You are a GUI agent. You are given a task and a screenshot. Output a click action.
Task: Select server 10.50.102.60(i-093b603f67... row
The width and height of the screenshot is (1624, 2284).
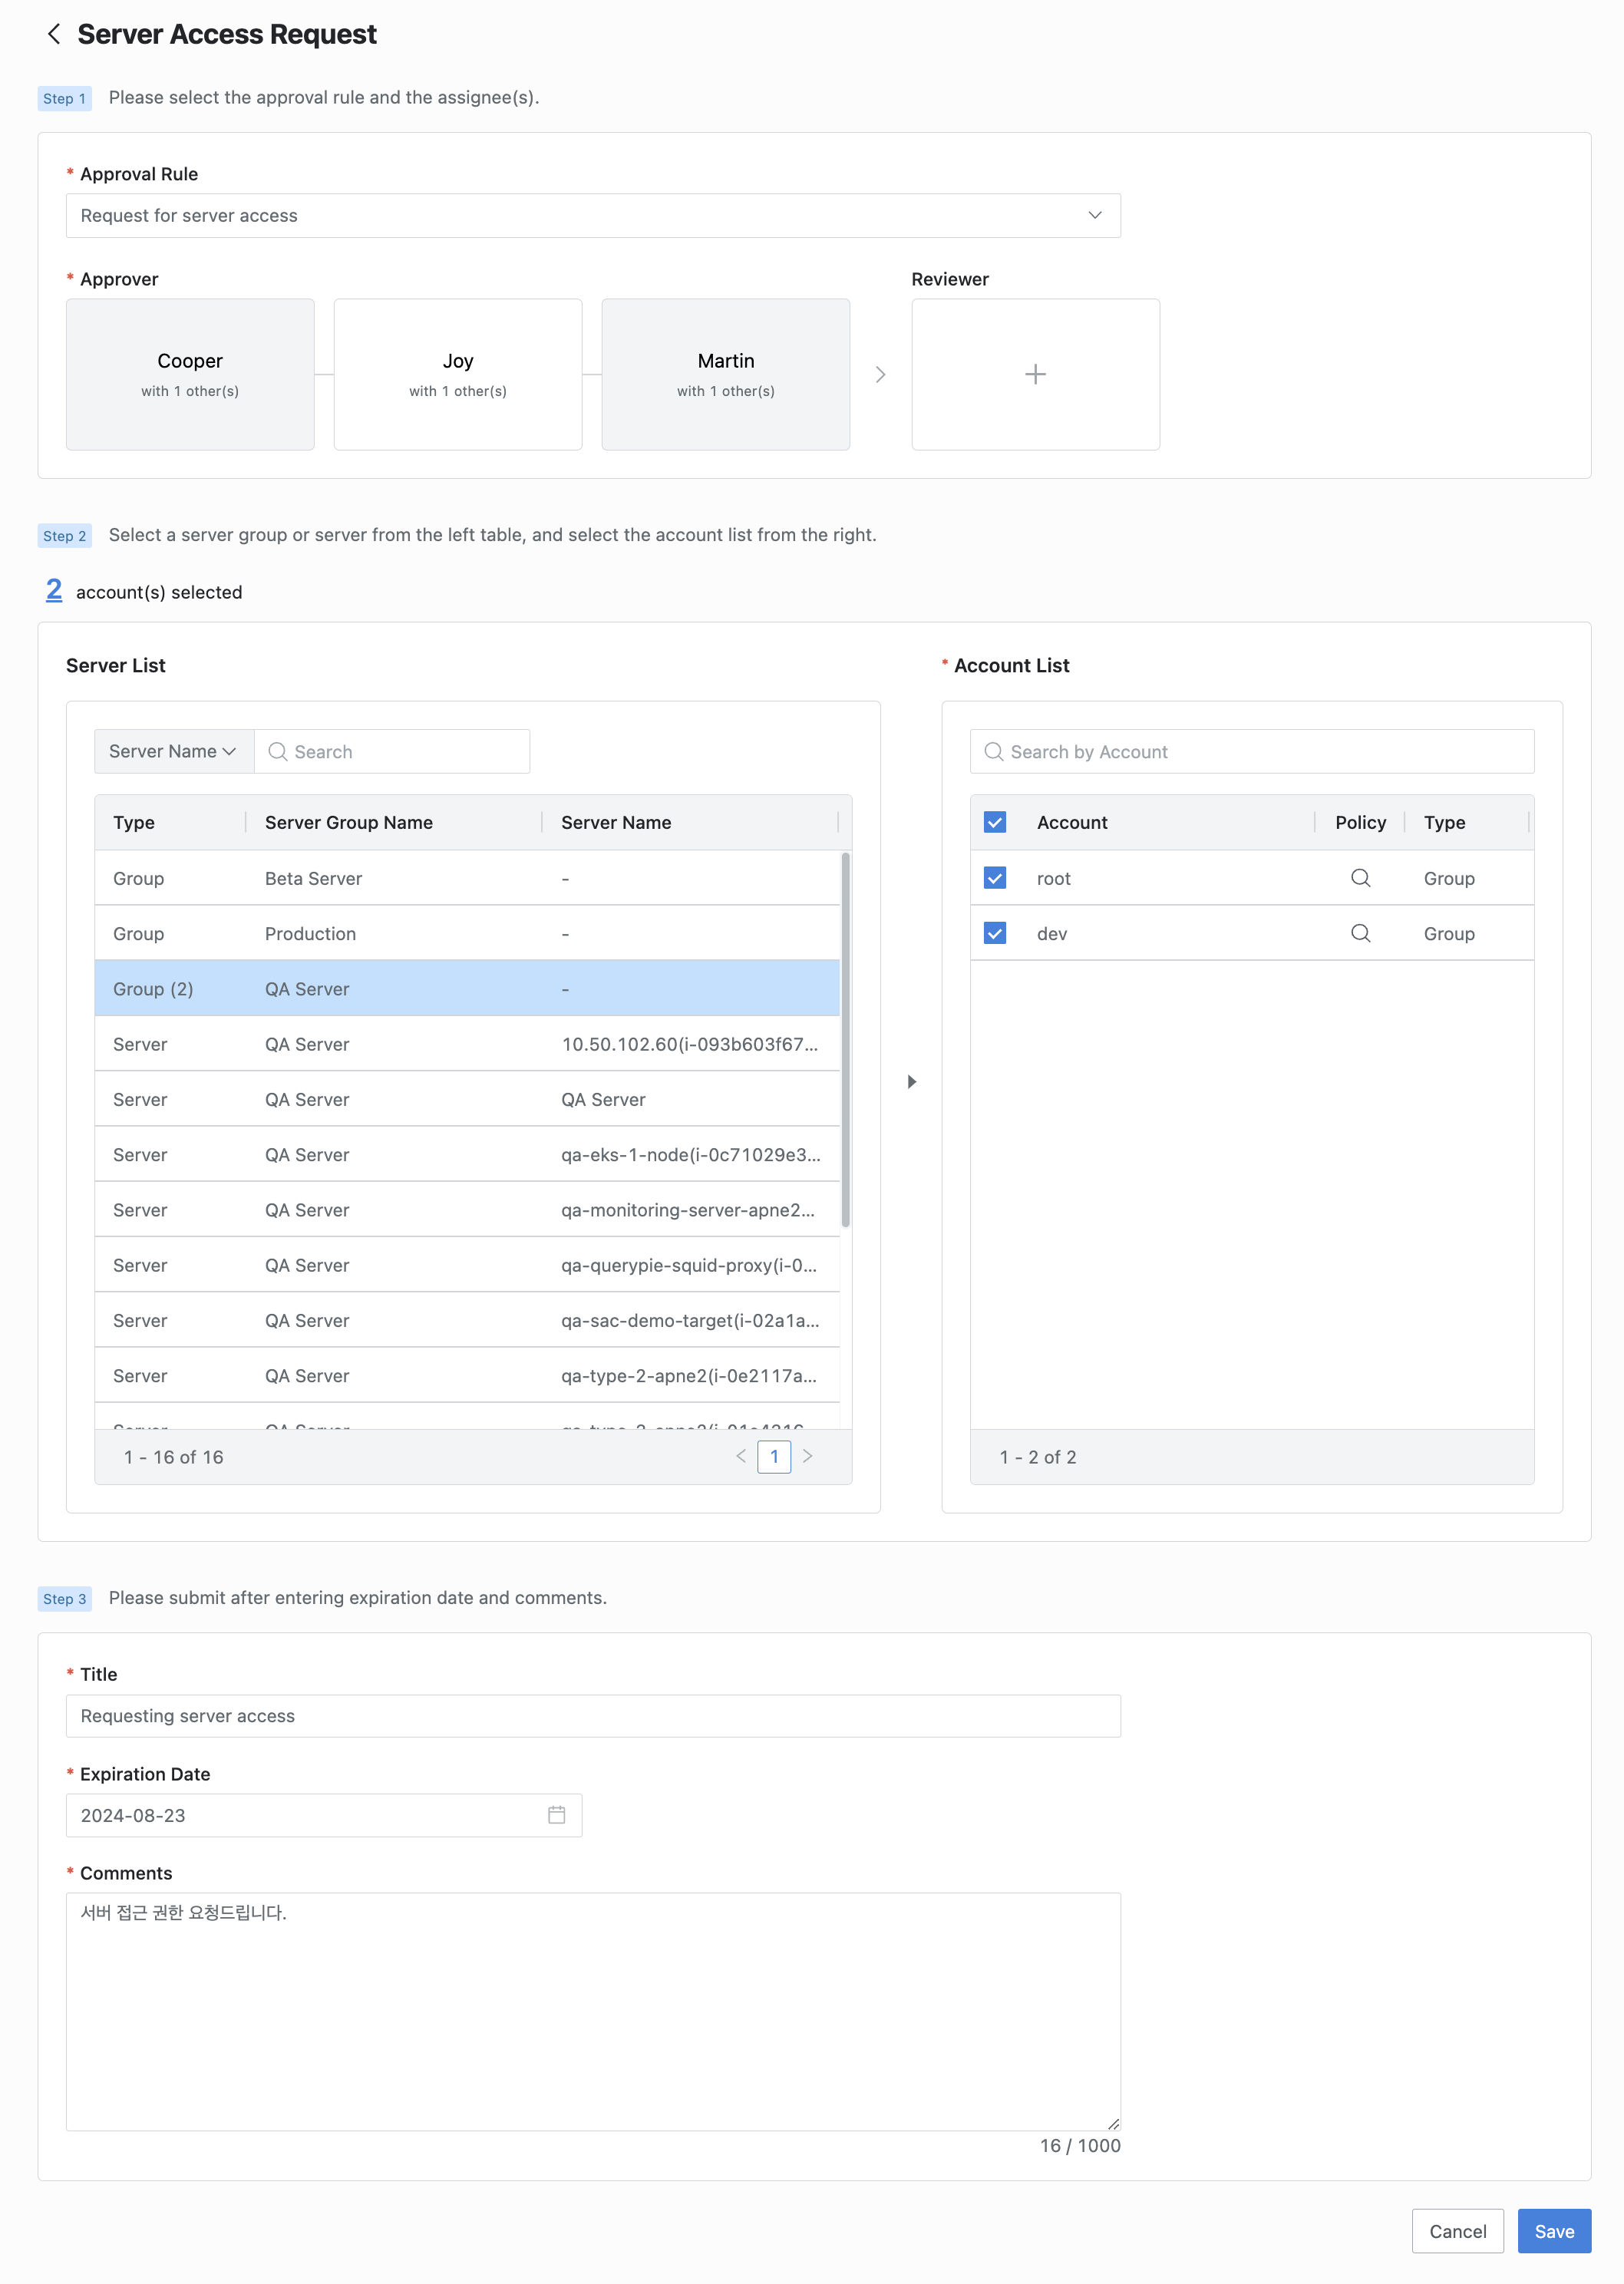467,1044
